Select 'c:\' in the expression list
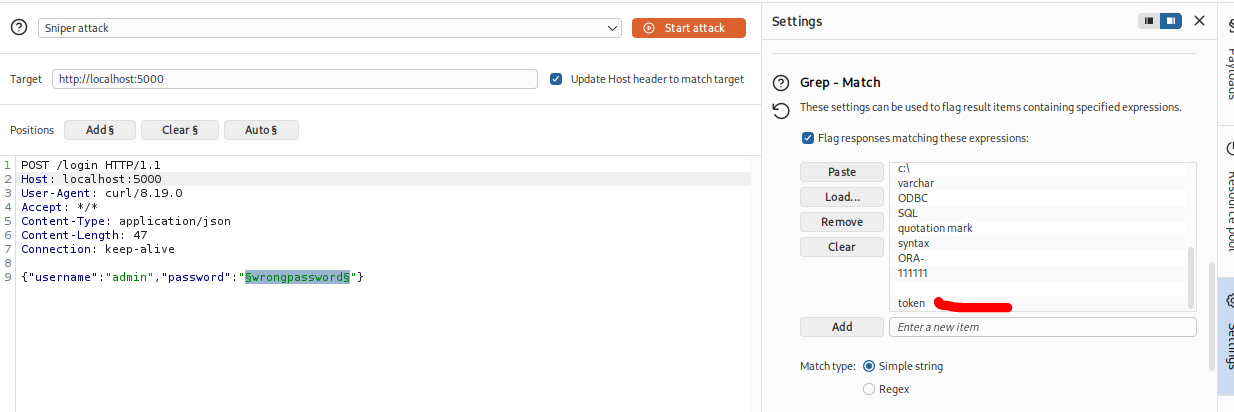Screen dimensions: 1234x412 click(x=1038, y=169)
